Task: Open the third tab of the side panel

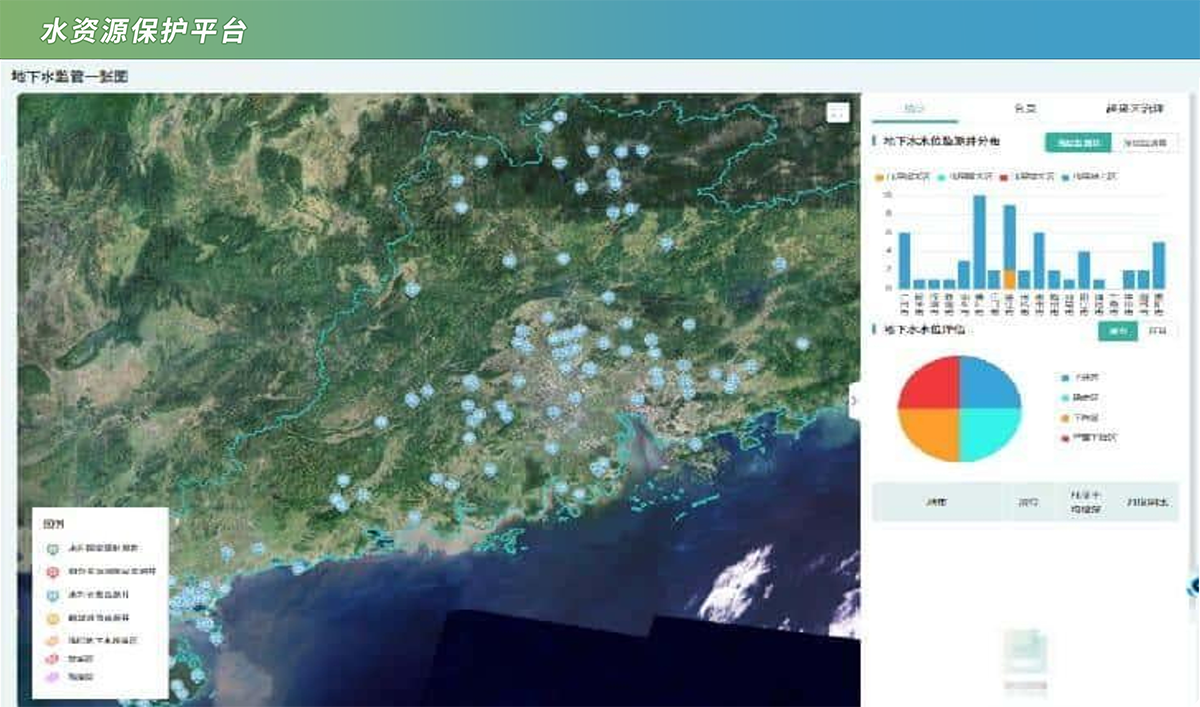Action: point(1134,109)
